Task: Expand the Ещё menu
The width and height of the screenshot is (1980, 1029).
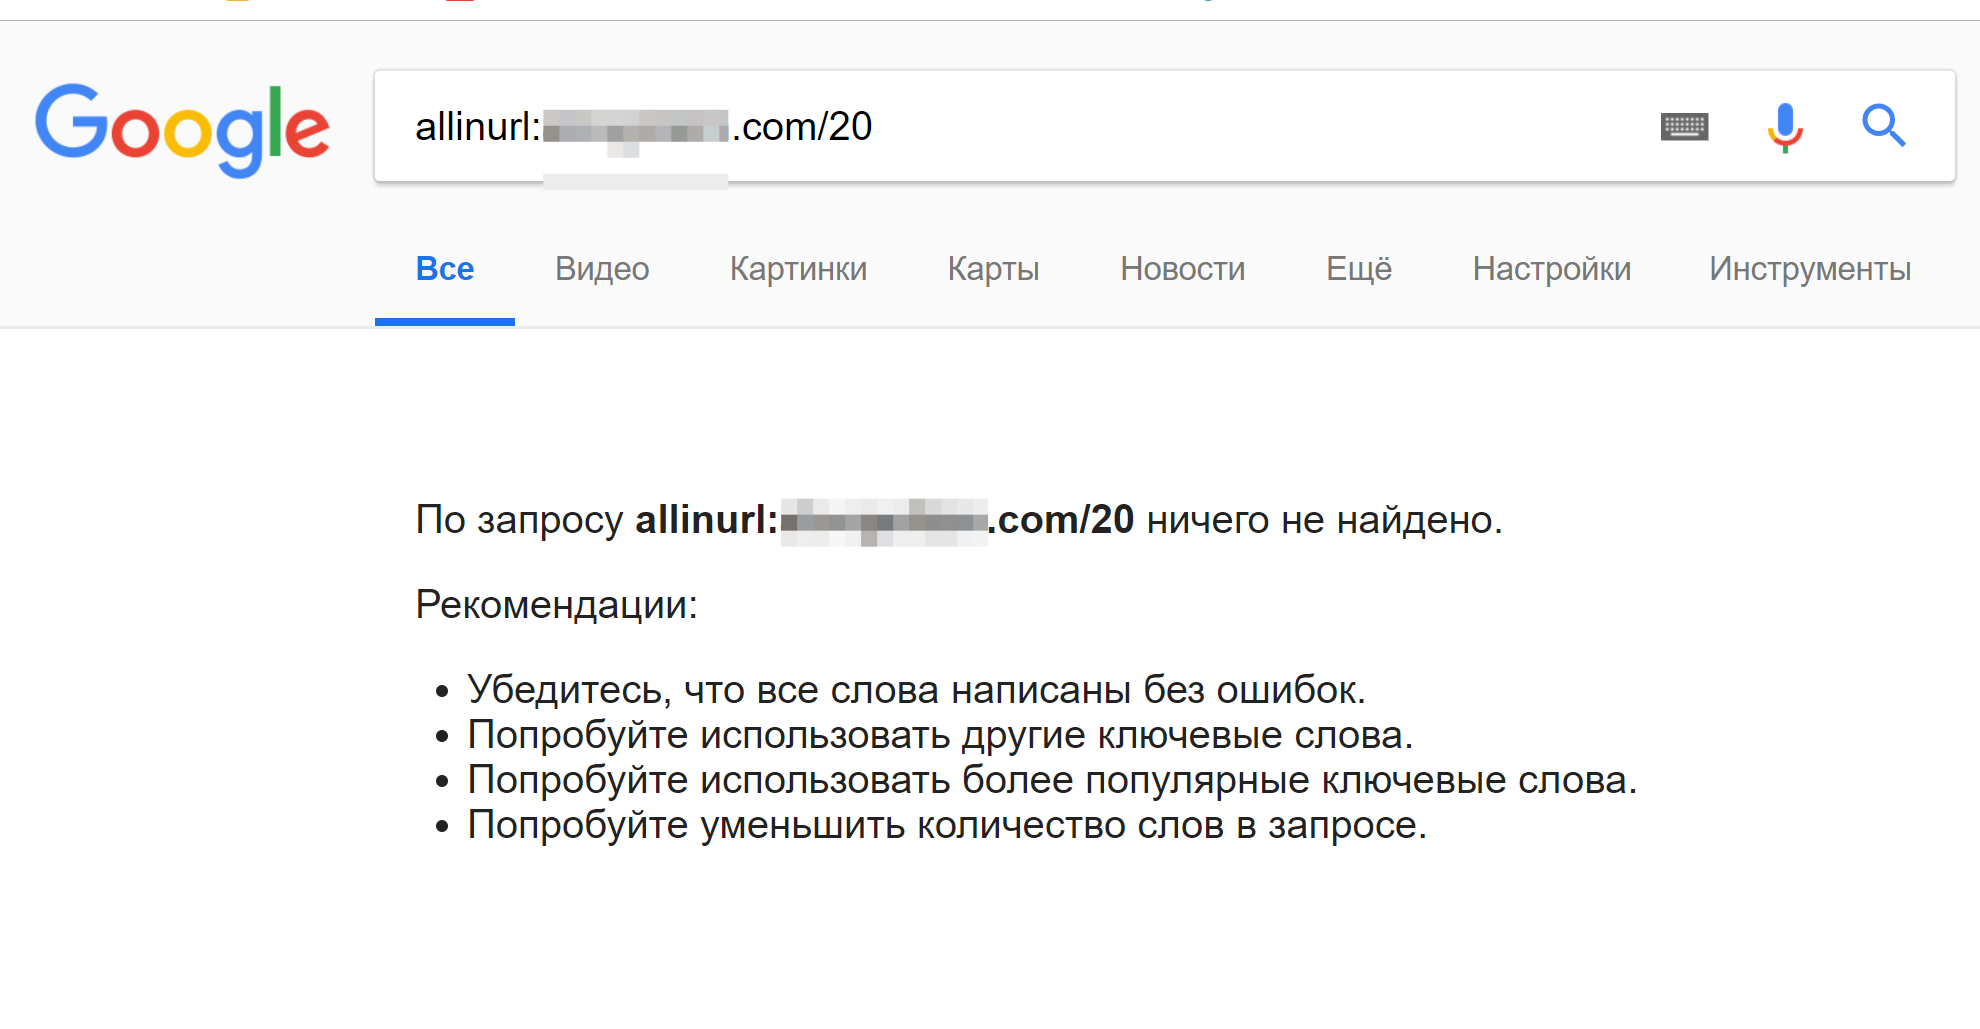Action: 1358,269
